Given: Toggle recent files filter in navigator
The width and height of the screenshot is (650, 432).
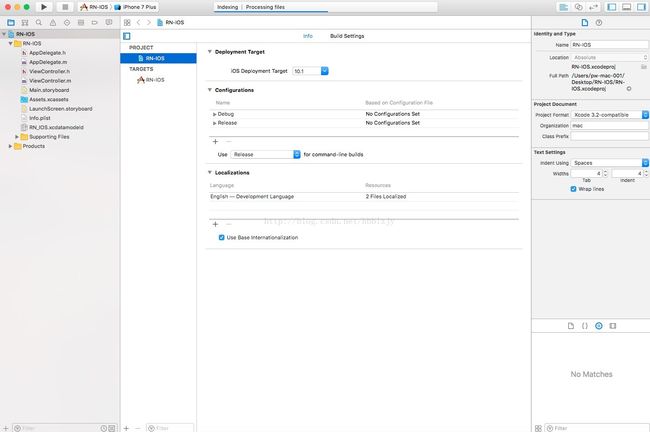Looking at the screenshot, I should pos(104,428).
